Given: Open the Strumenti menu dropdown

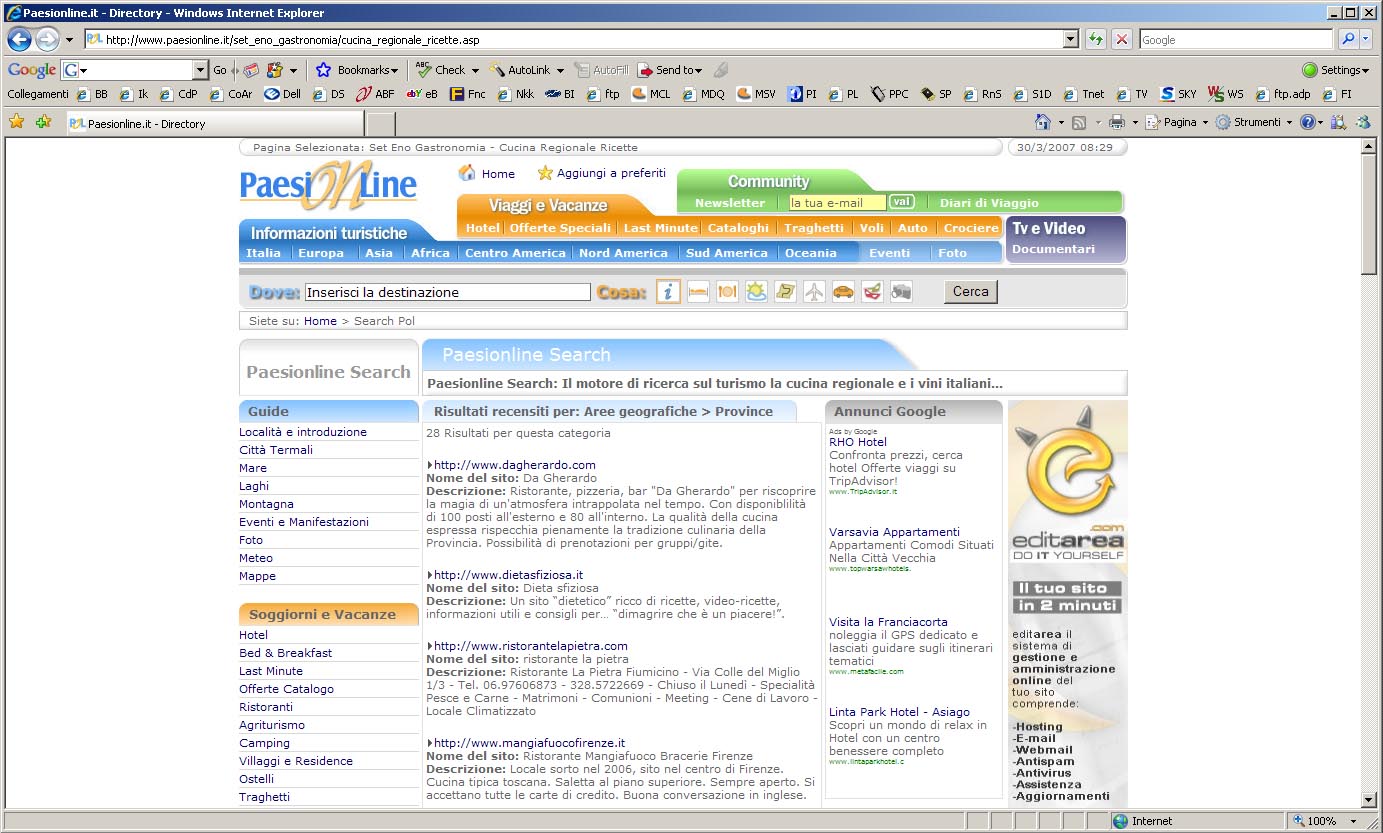Looking at the screenshot, I should (1255, 122).
